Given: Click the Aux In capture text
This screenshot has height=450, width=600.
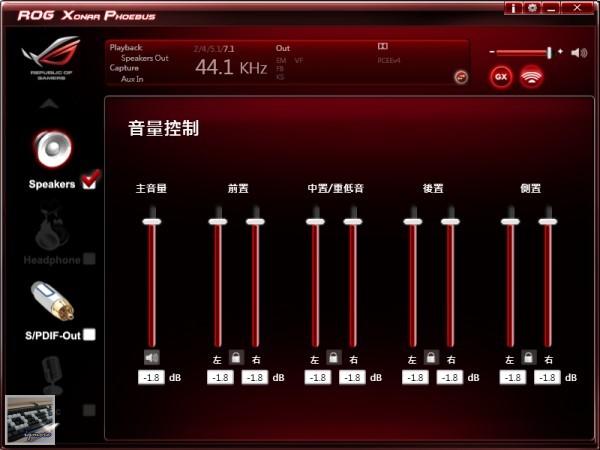Looking at the screenshot, I should (x=132, y=79).
